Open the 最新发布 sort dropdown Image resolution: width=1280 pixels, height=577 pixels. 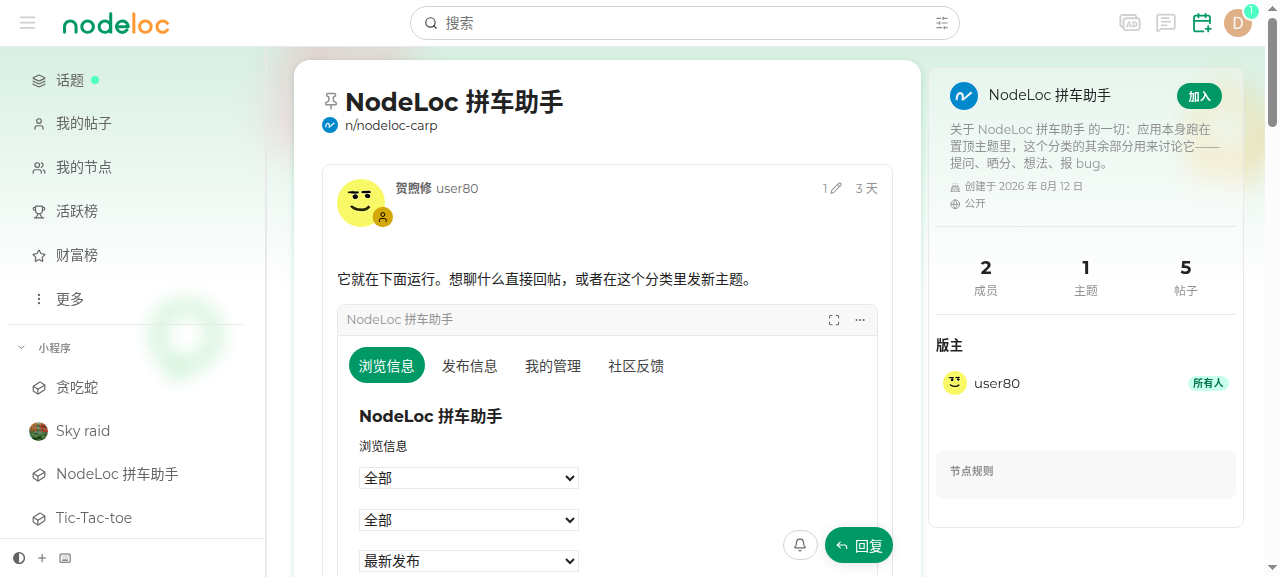pyautogui.click(x=469, y=561)
